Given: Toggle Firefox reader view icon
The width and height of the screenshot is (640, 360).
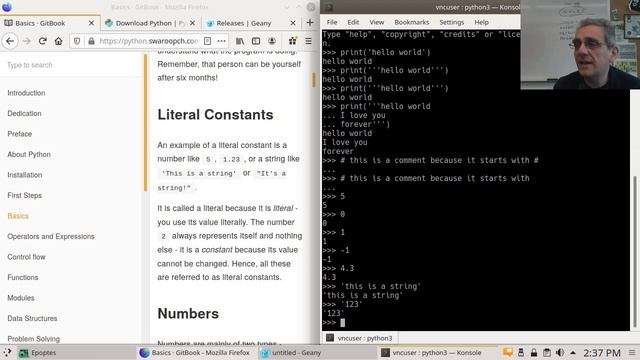Looking at the screenshot, I should tap(207, 41).
